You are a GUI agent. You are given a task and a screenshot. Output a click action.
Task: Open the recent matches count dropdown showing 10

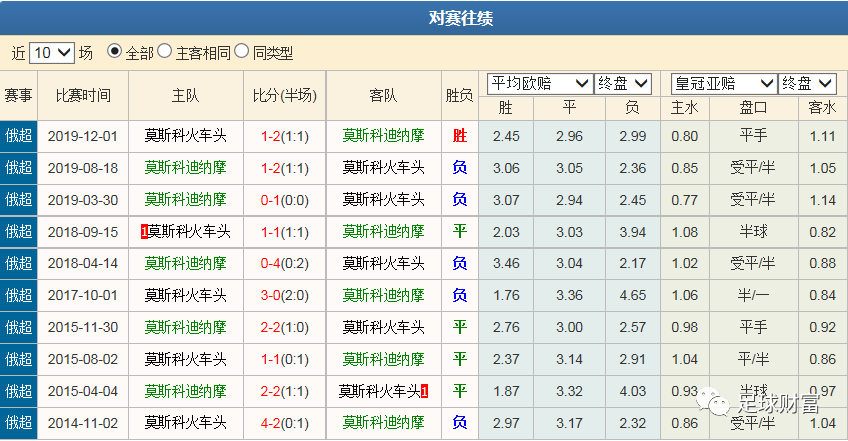[51, 52]
